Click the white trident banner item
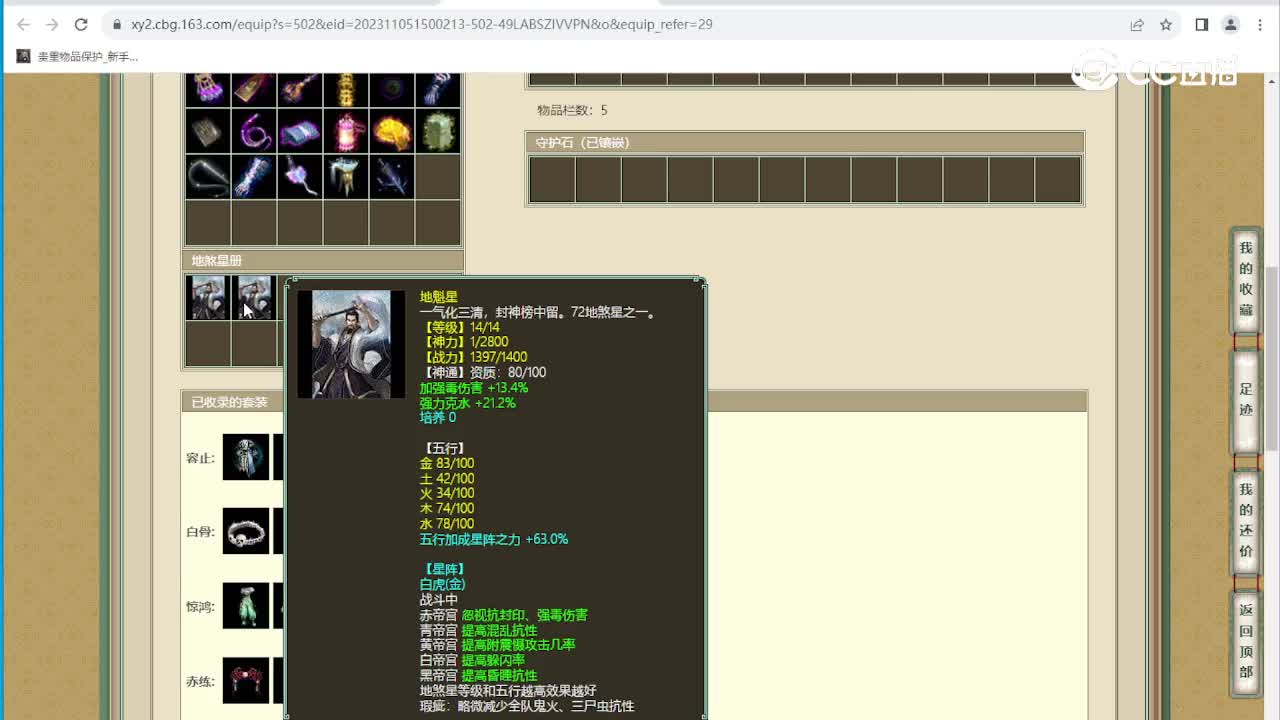 pyautogui.click(x=346, y=177)
